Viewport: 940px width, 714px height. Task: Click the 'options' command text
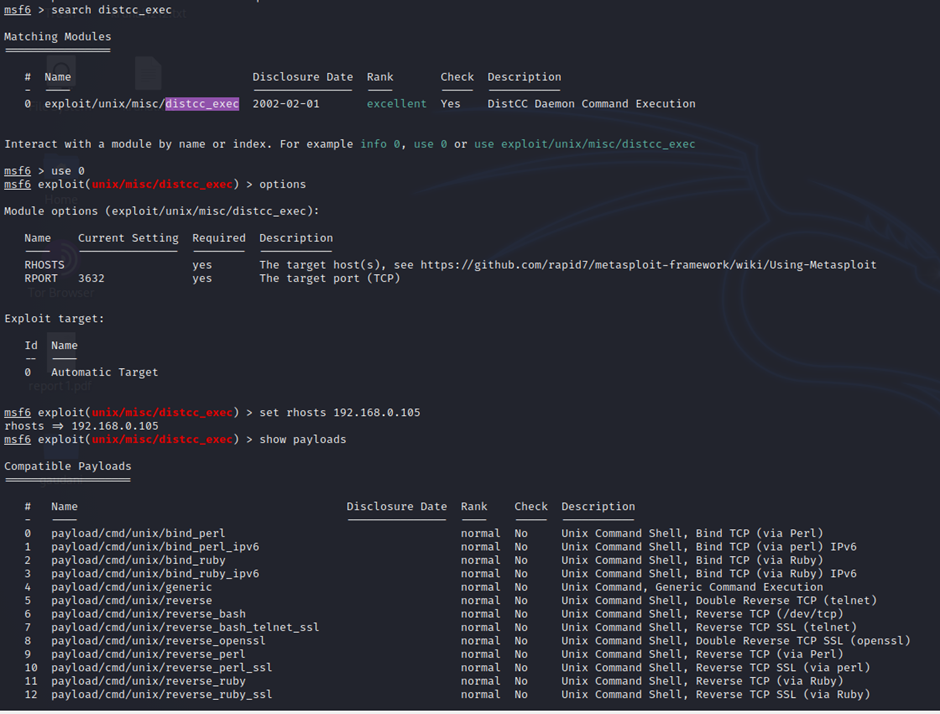pos(282,184)
